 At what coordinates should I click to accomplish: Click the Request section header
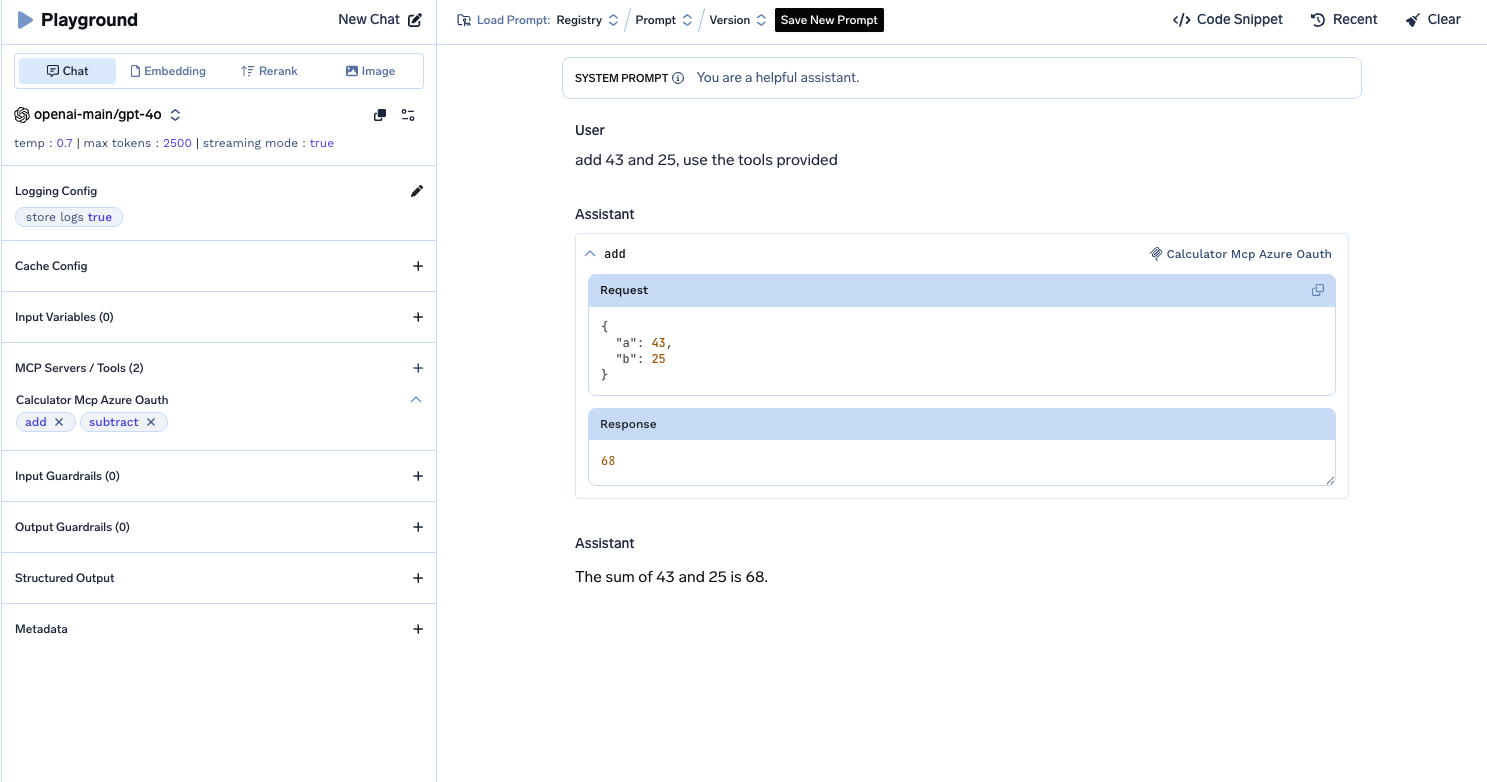(x=962, y=290)
